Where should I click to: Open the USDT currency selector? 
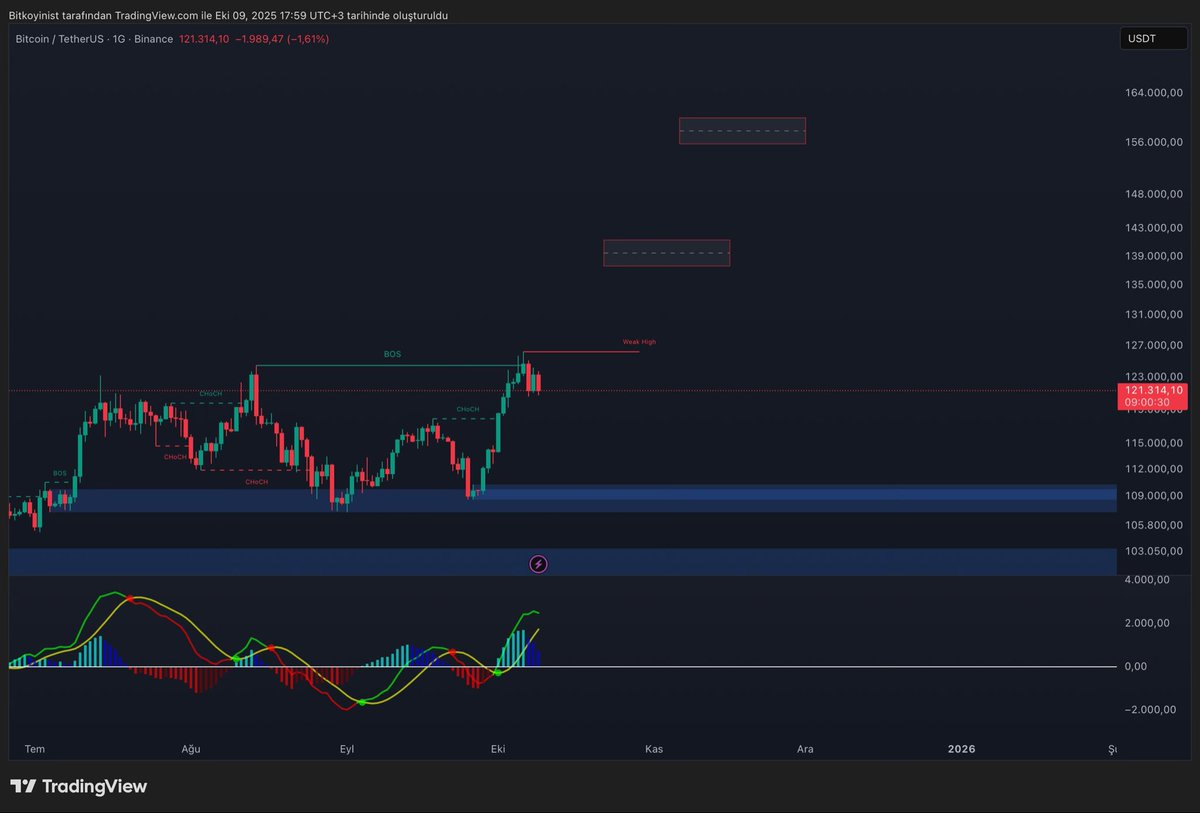(1153, 38)
